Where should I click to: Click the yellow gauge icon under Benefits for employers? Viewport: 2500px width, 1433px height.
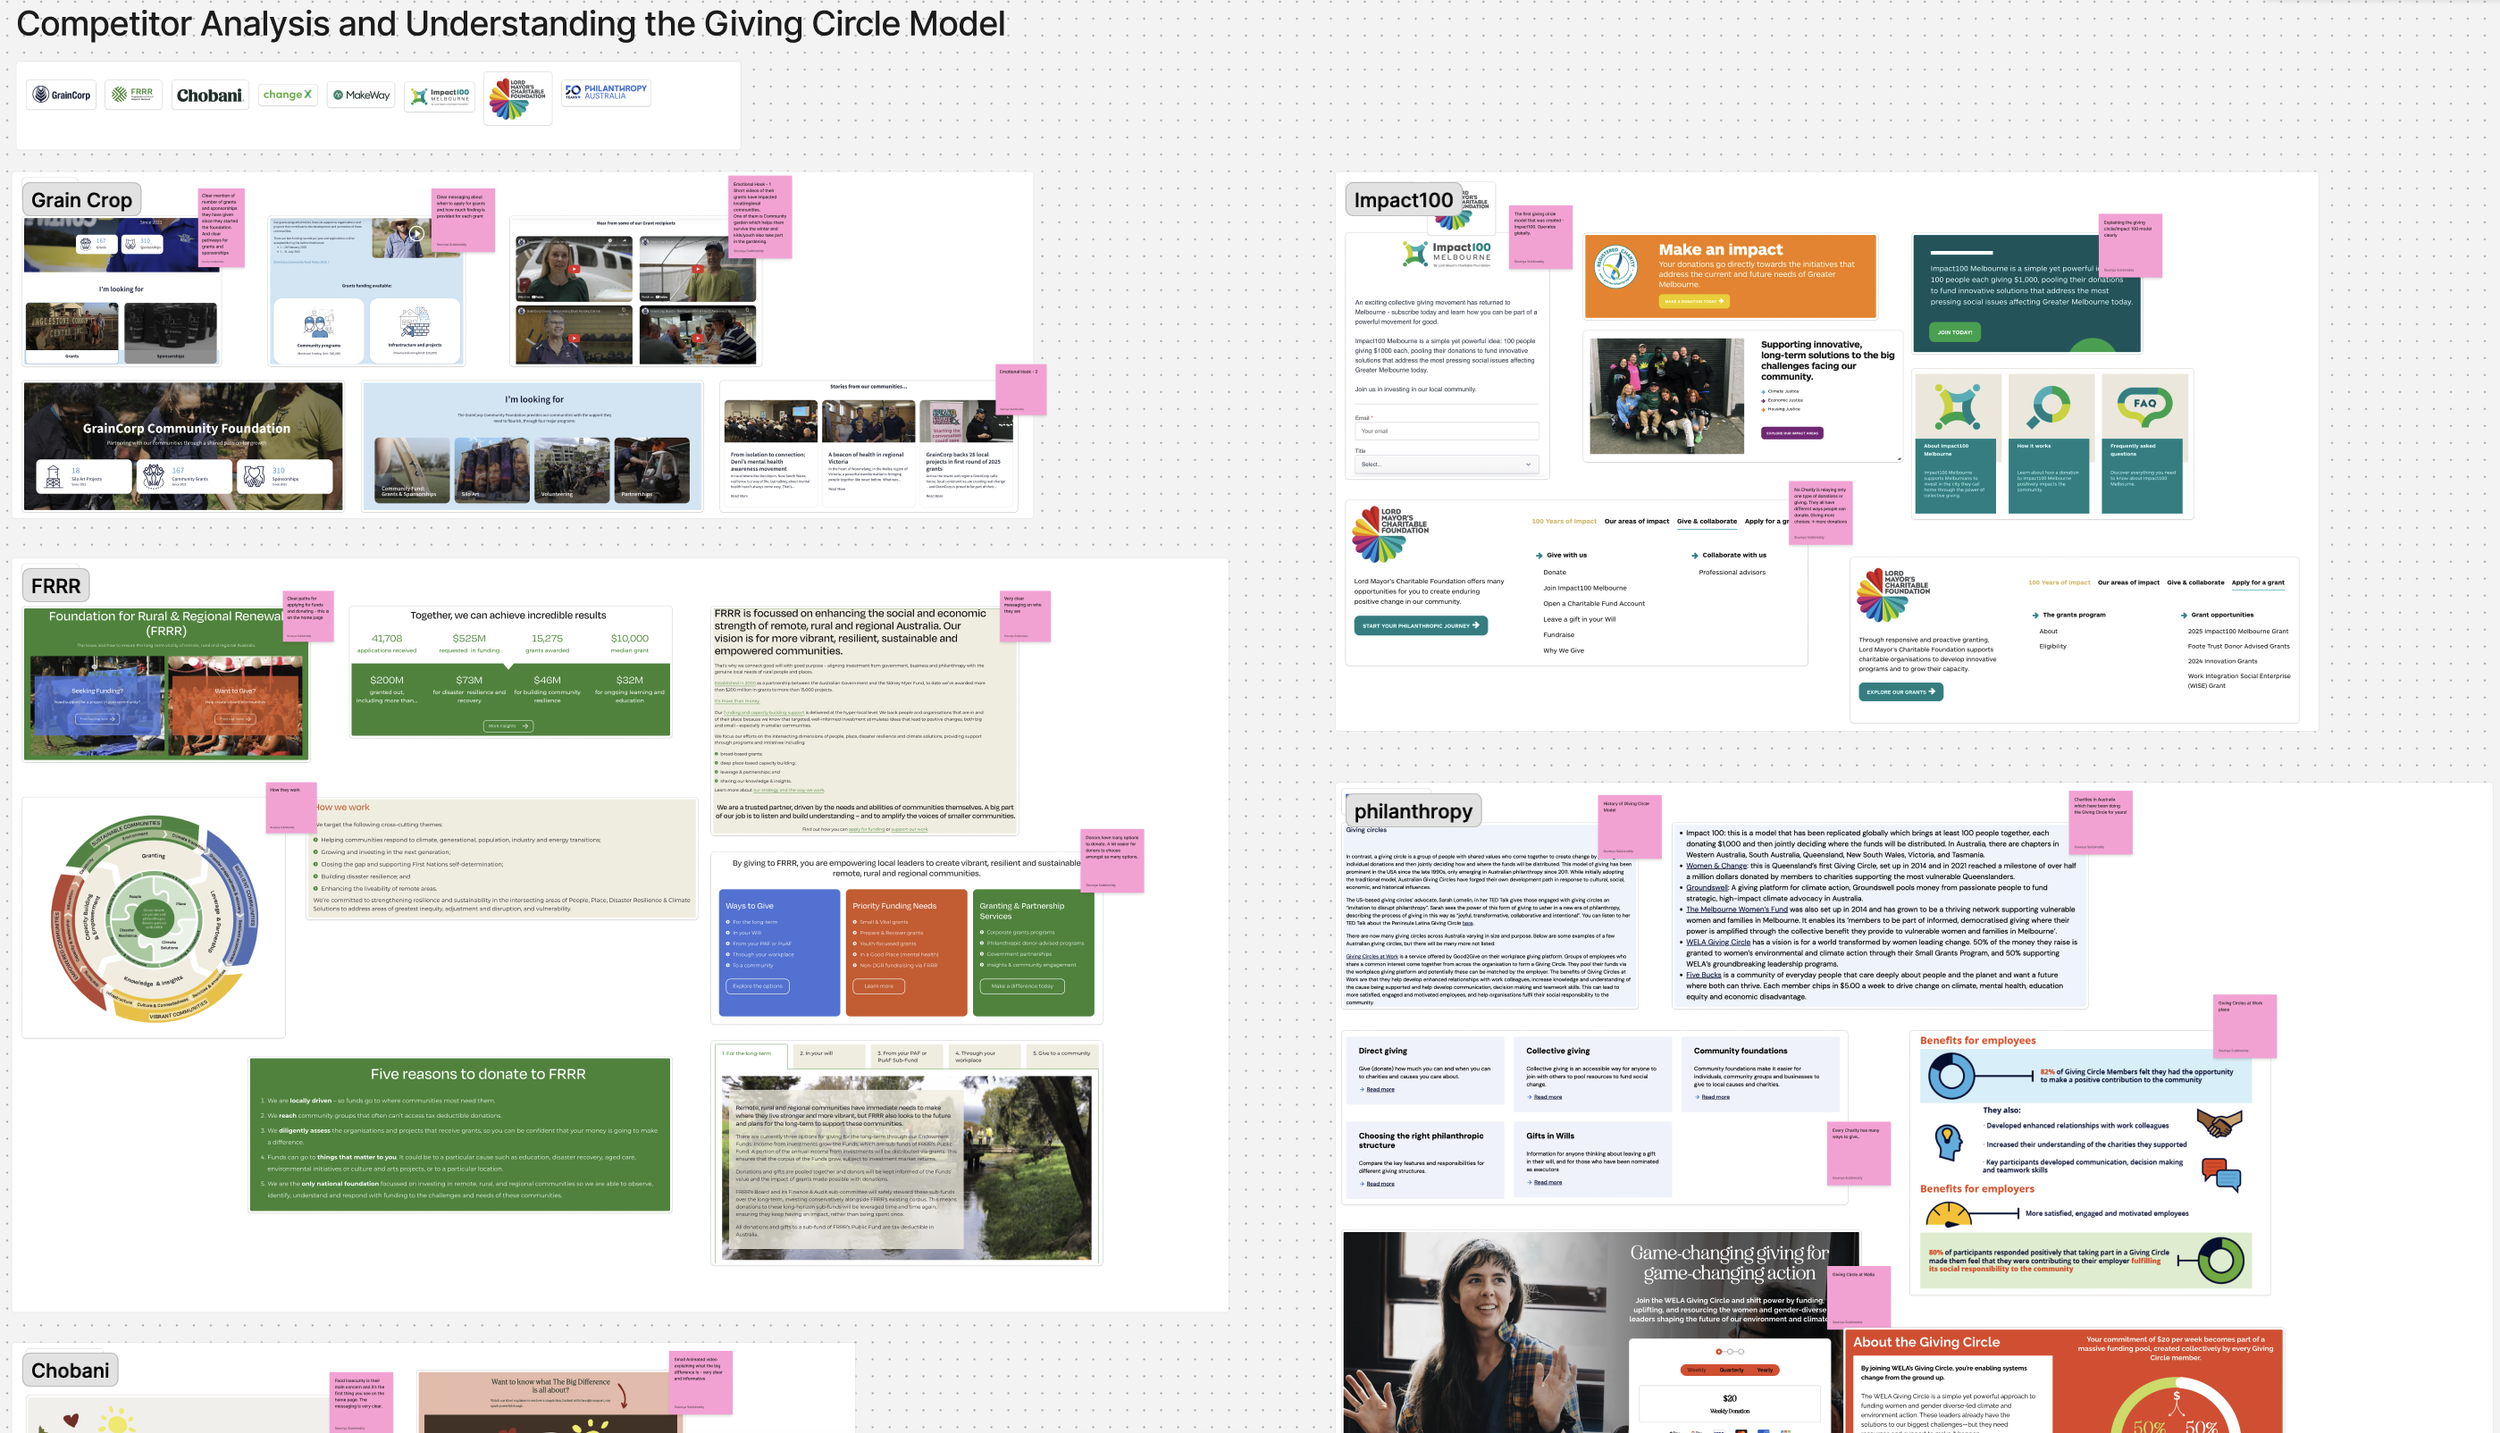[1948, 1214]
